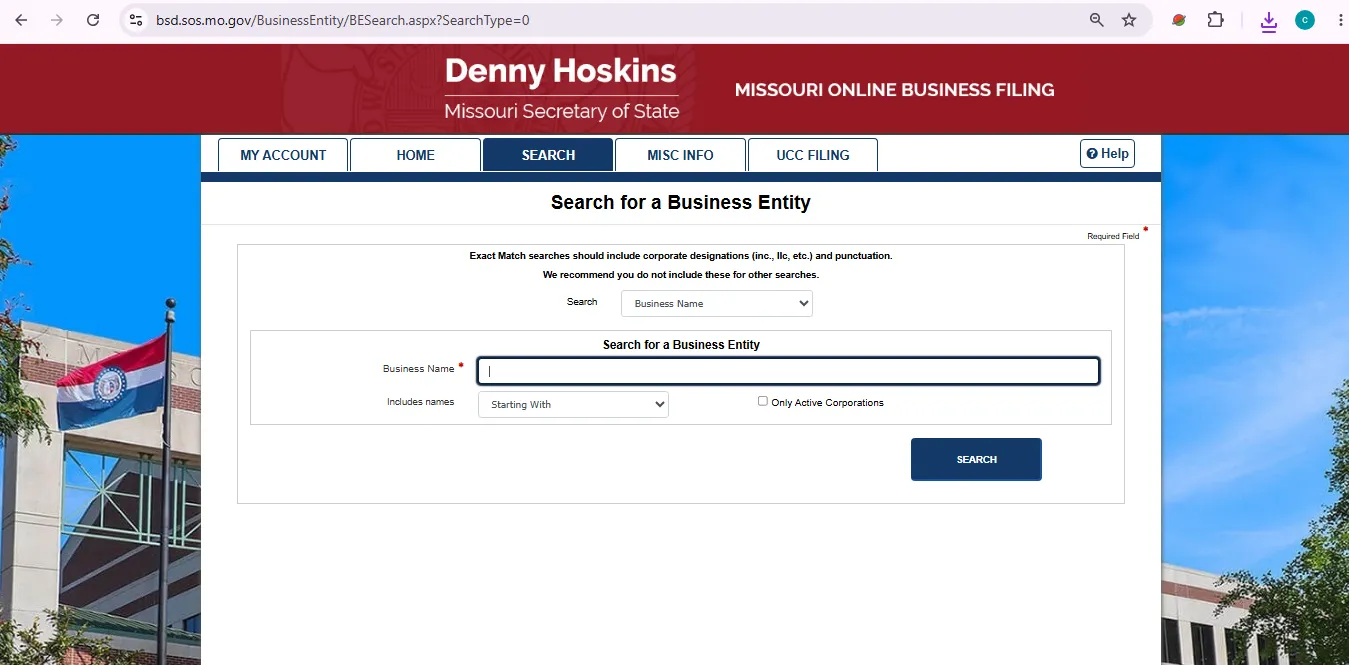This screenshot has height=665, width=1349.
Task: Click the MISSOURI ONLINE BUSINESS FILING heading
Action: pos(894,90)
